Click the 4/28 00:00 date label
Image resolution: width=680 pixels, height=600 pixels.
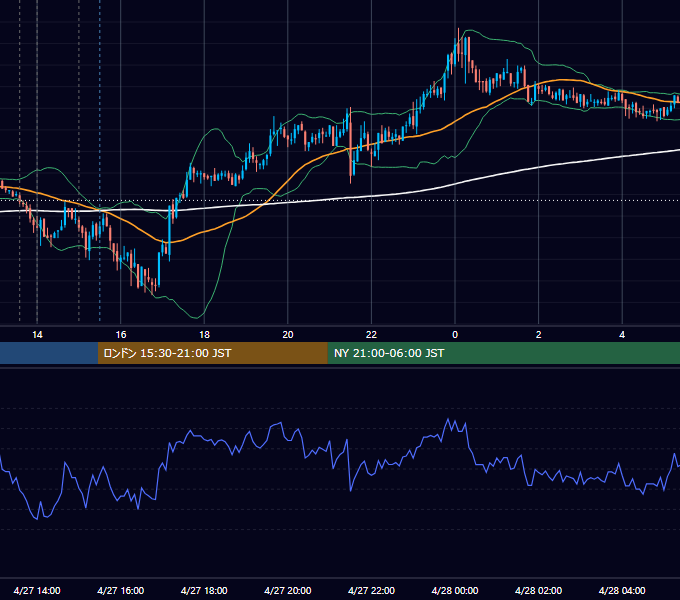(x=455, y=590)
